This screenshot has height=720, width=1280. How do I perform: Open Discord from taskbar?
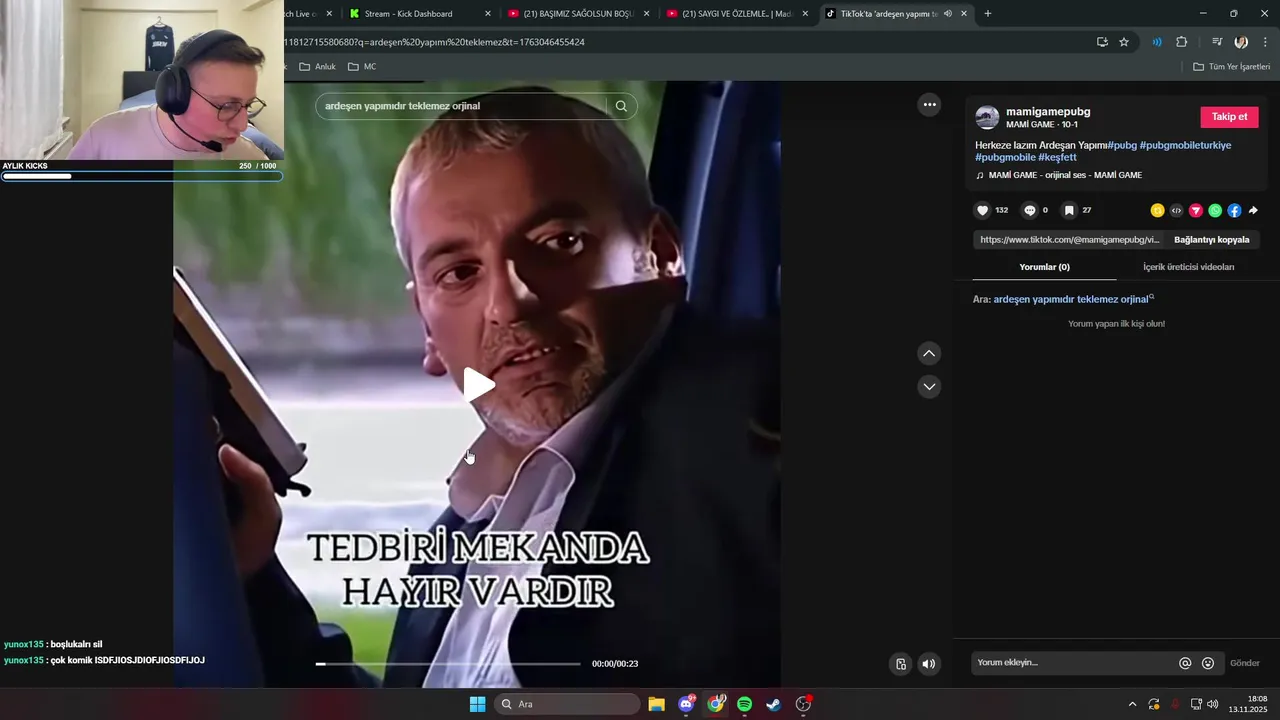click(686, 704)
